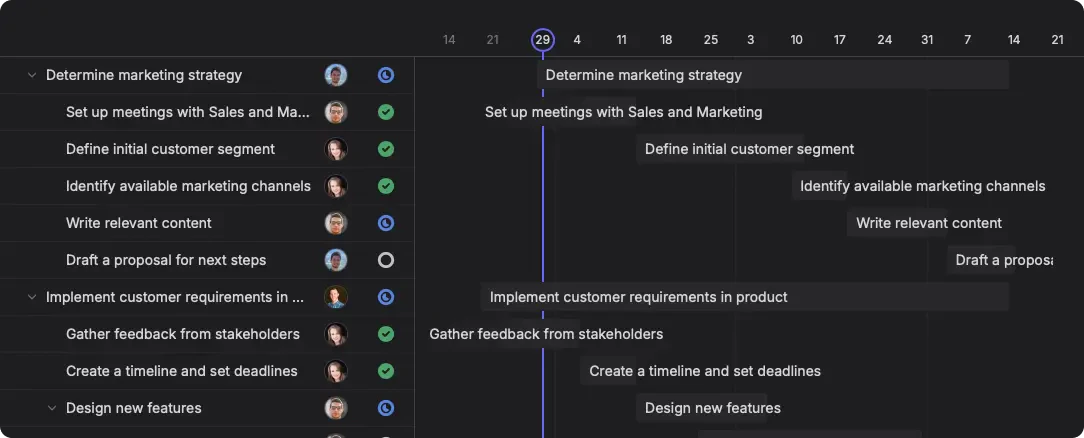This screenshot has width=1084, height=438.
Task: Open assignee avatar for Define initial customer segment
Action: 336,149
